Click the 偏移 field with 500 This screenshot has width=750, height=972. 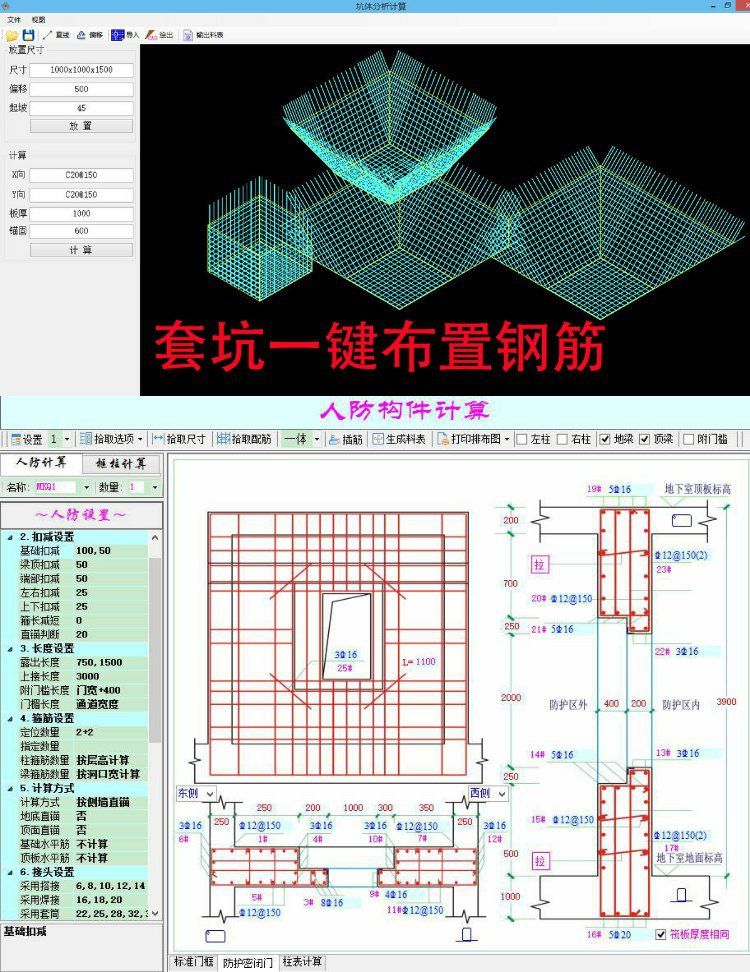coord(81,89)
